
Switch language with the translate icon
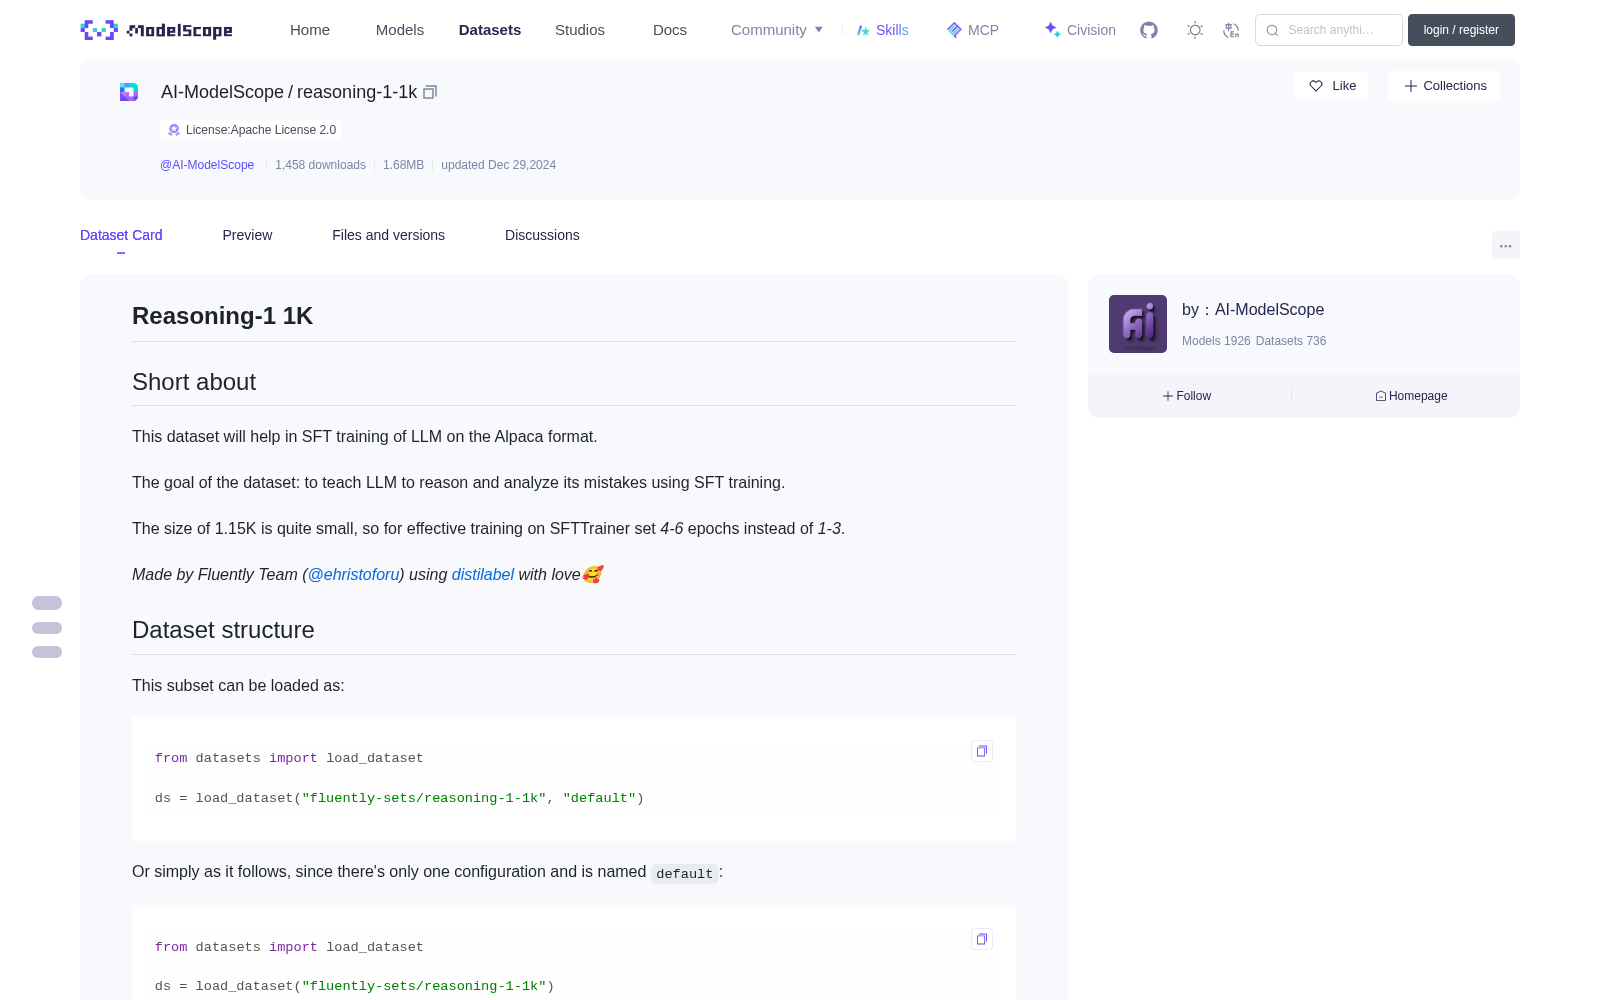click(1231, 30)
